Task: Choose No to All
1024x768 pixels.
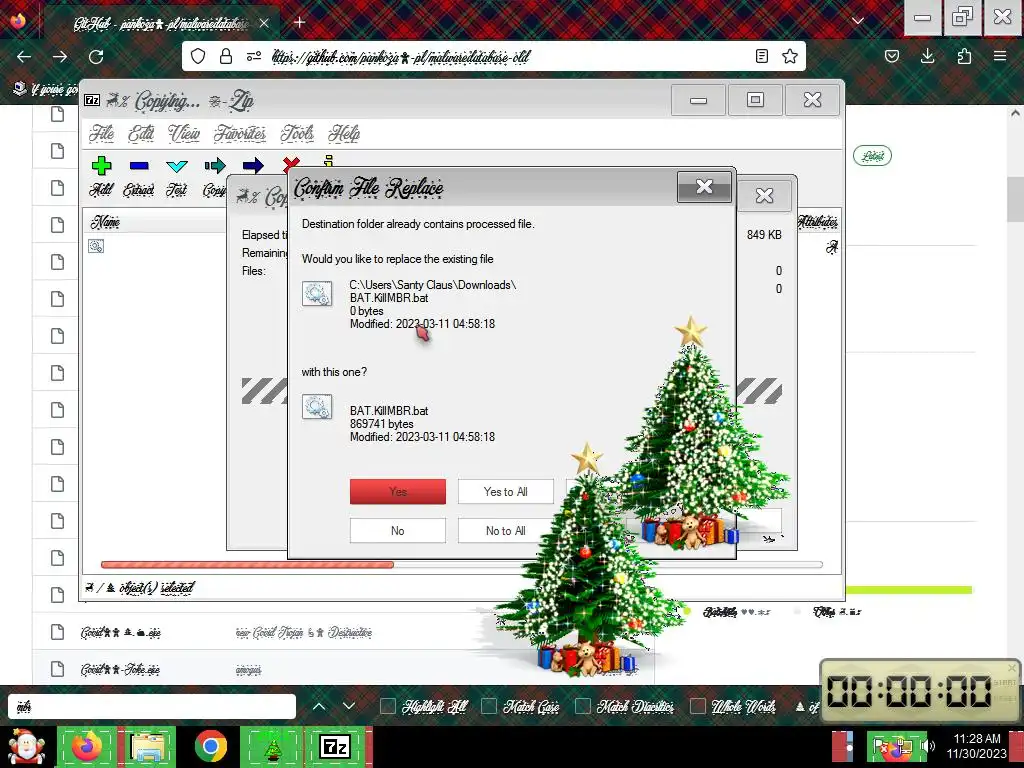Action: click(x=505, y=531)
